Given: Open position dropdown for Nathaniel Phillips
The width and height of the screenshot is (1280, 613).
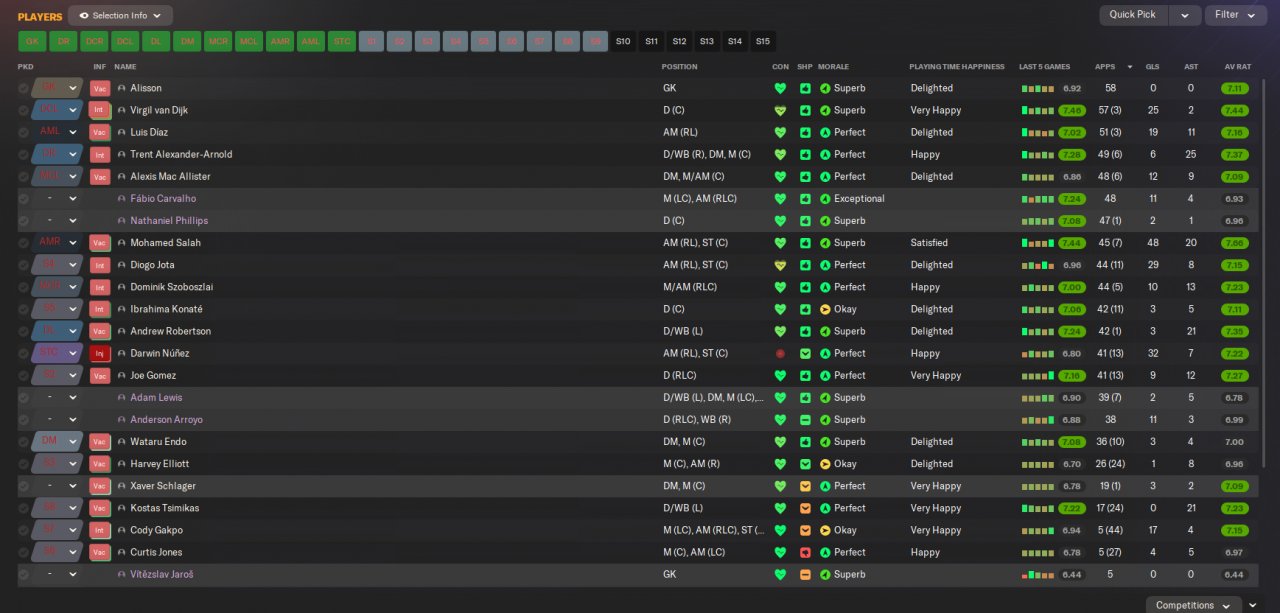Looking at the screenshot, I should [x=73, y=221].
